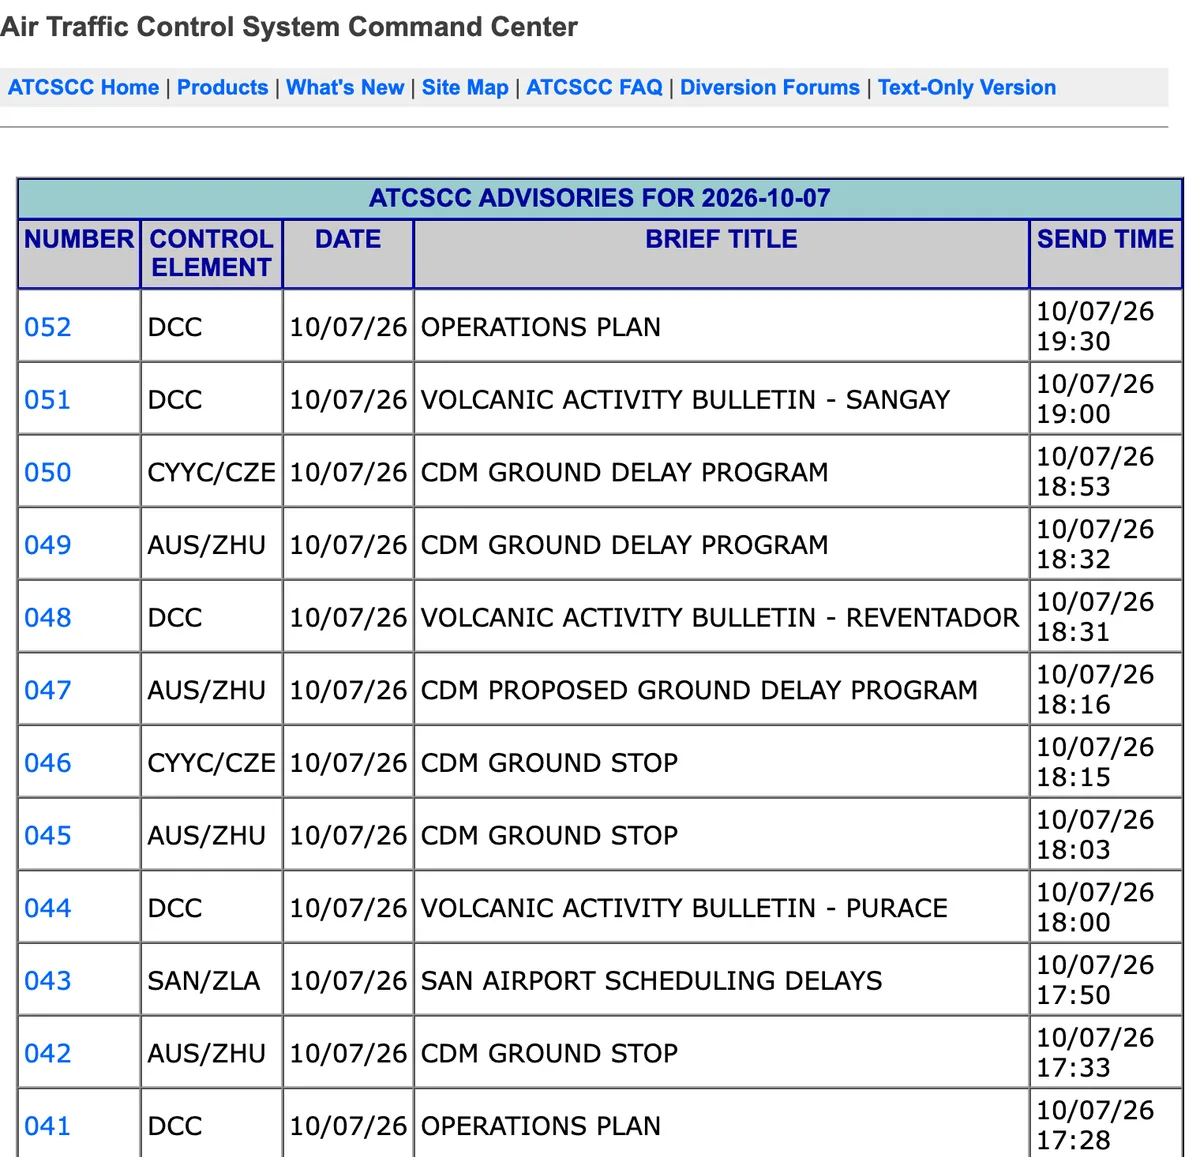Click DCC control element in row 044
Image resolution: width=1200 pixels, height=1157 pixels.
pyautogui.click(x=175, y=908)
